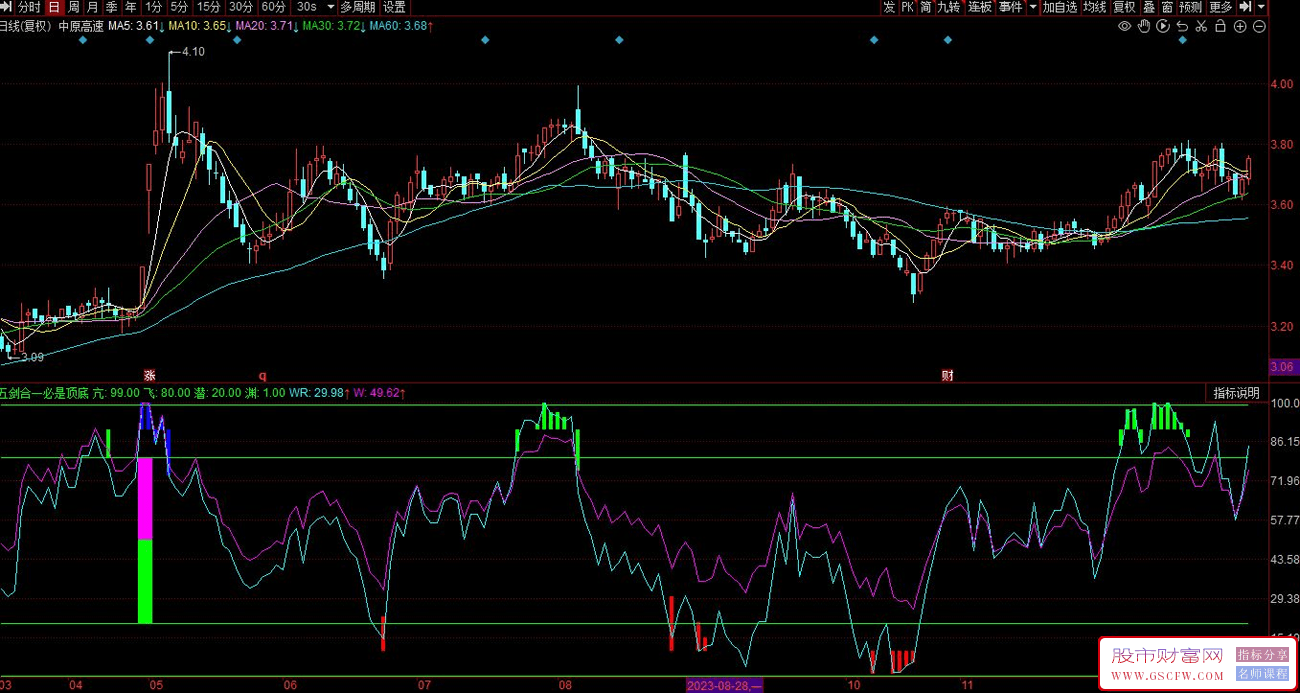Click the 九转 indicator button
The height and width of the screenshot is (693, 1300).
[x=949, y=7]
